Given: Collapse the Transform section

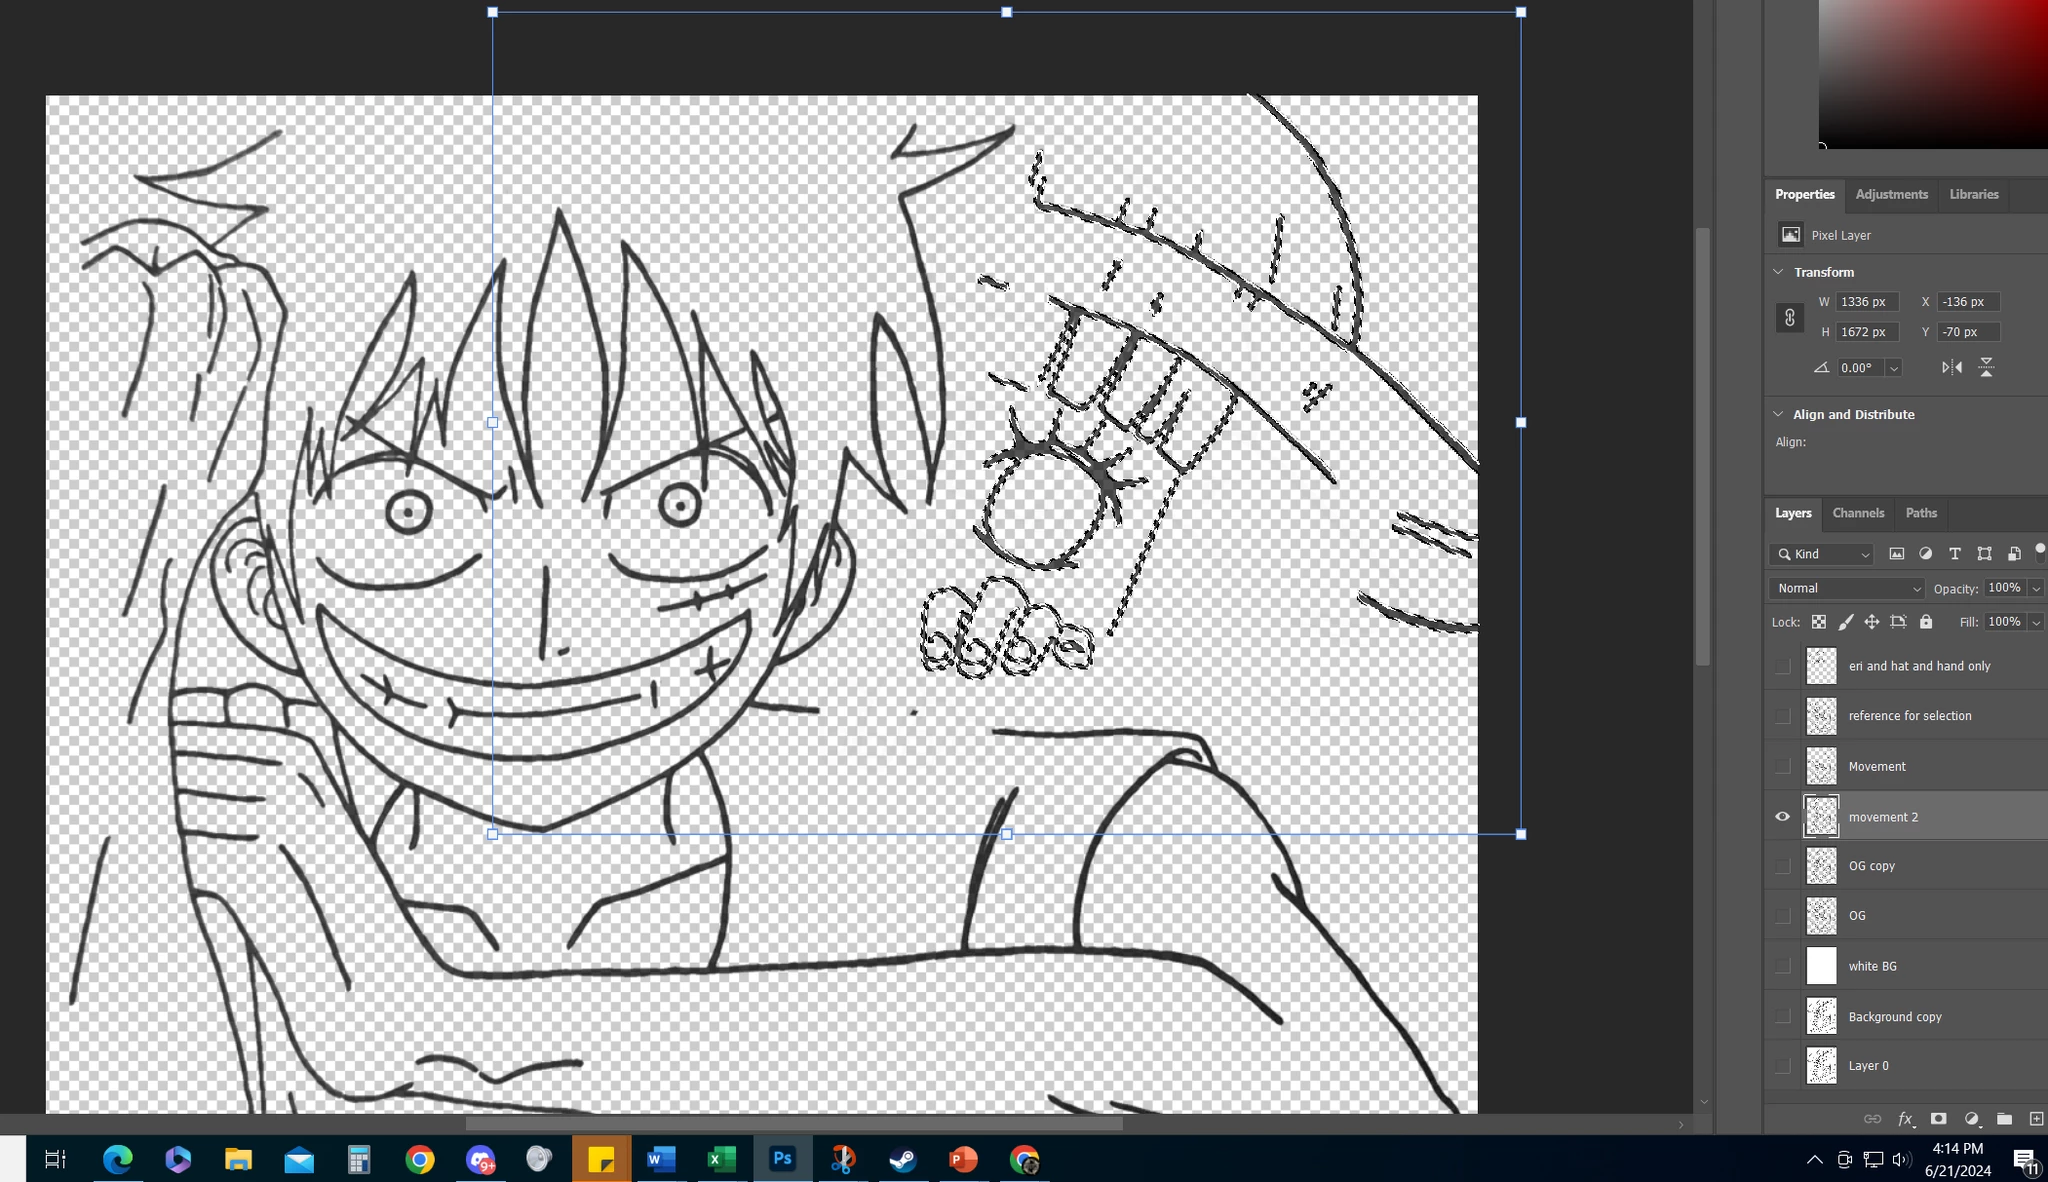Looking at the screenshot, I should [1778, 272].
